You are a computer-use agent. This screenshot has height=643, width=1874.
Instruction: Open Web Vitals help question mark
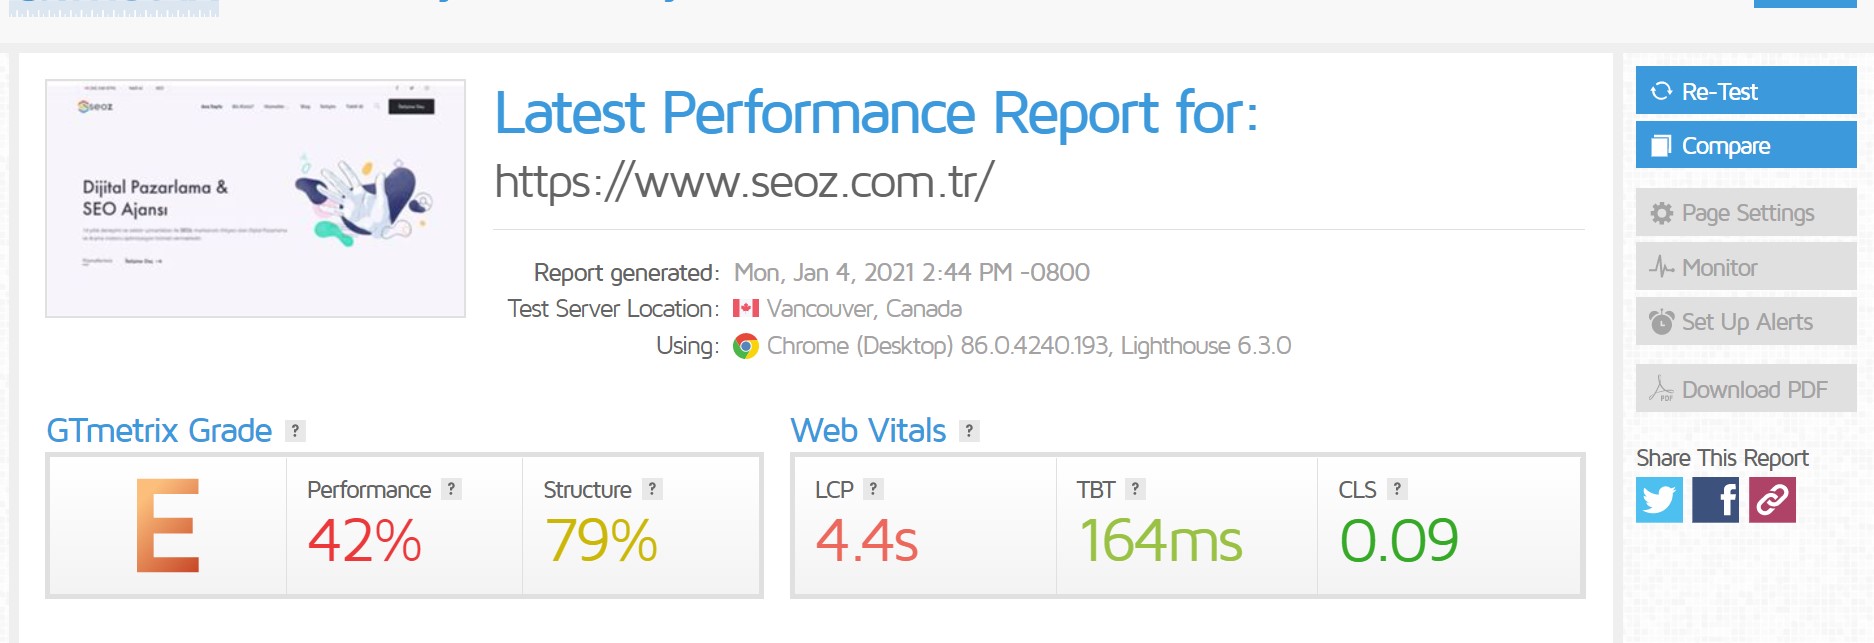[969, 431]
